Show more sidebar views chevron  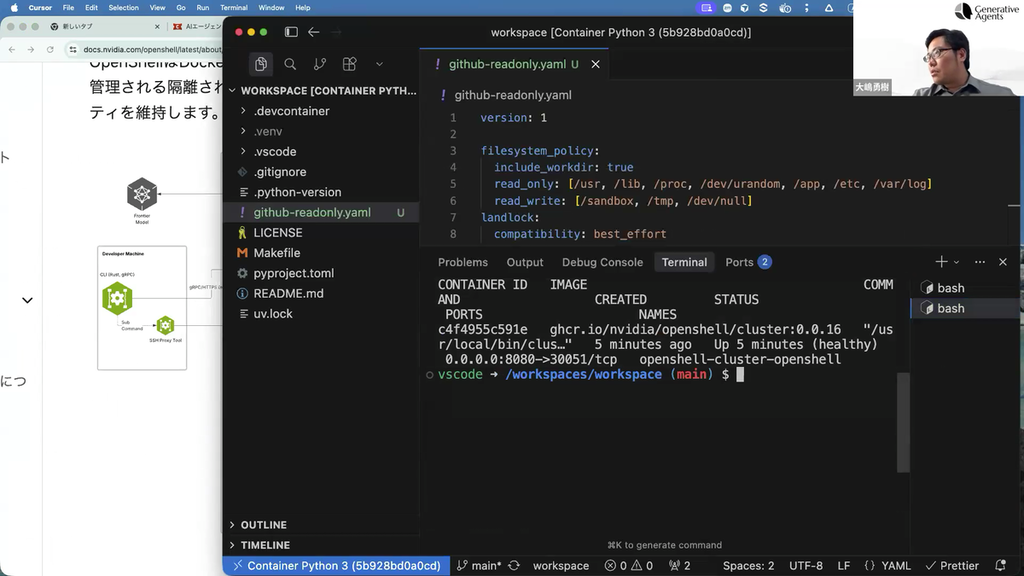pos(379,64)
